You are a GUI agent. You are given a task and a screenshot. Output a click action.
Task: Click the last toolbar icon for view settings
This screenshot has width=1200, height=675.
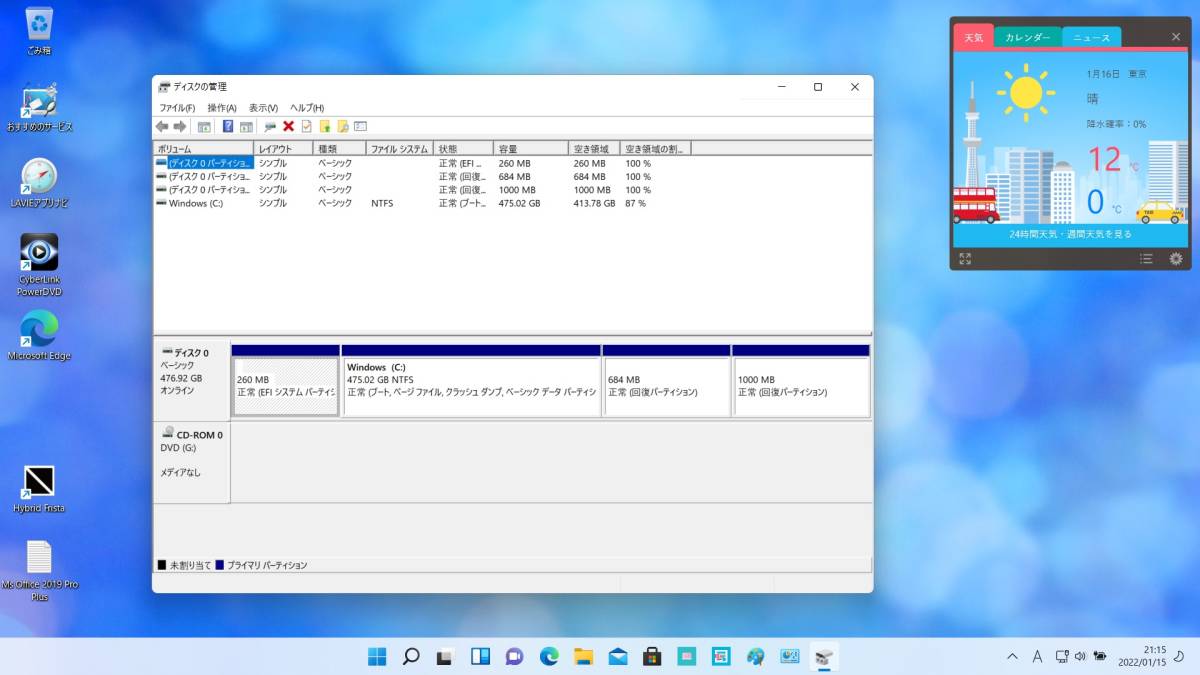(x=360, y=126)
